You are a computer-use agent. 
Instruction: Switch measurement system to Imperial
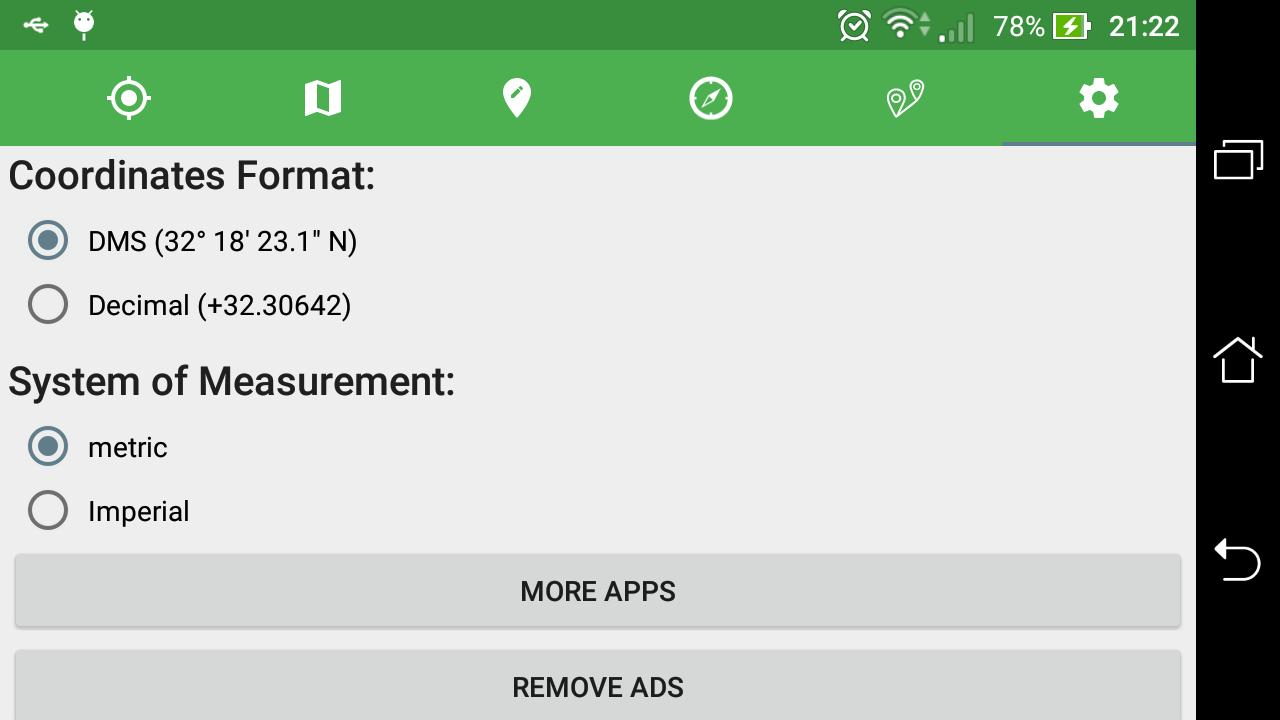click(x=48, y=510)
